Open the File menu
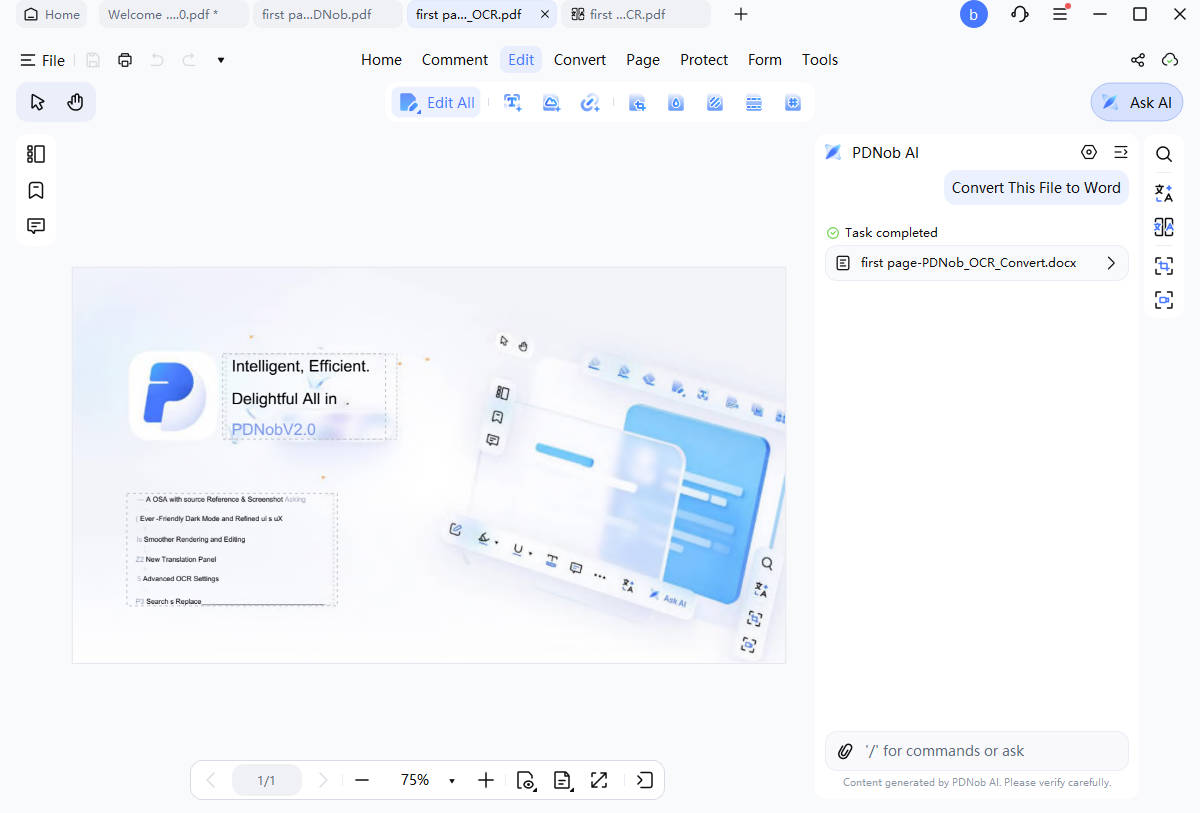This screenshot has width=1200, height=813. coord(43,60)
